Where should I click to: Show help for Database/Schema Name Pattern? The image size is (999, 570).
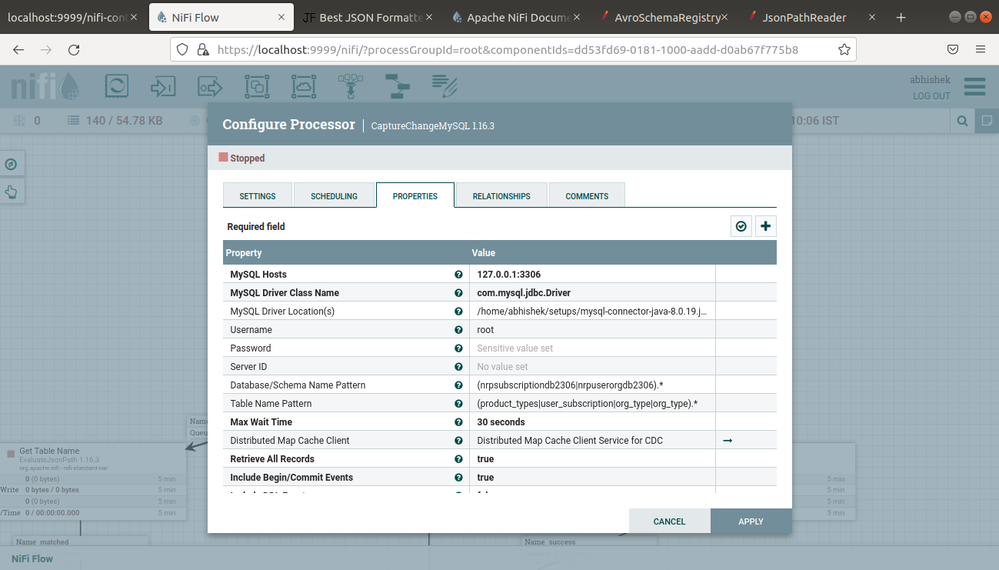coord(458,385)
